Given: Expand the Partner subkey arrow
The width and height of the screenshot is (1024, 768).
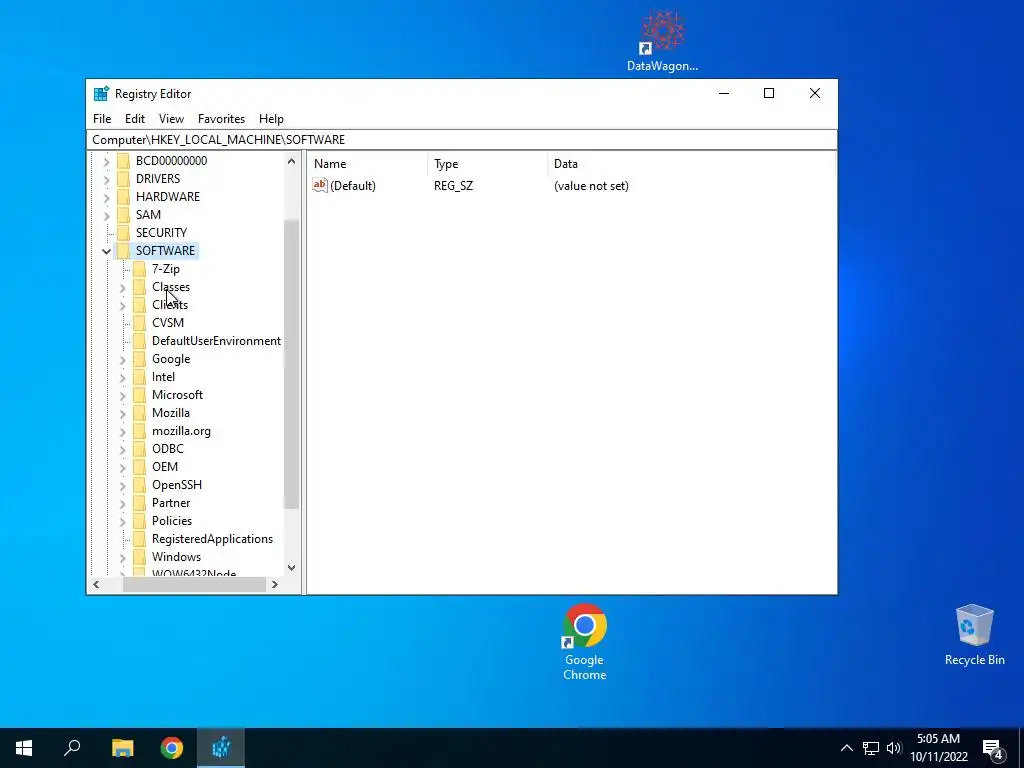Looking at the screenshot, I should pos(122,503).
